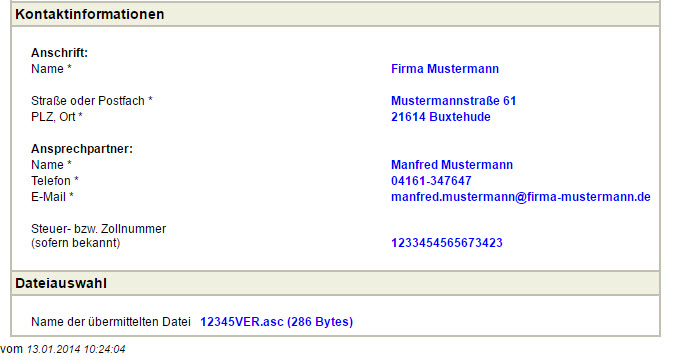Click the phone number 04161-347647

click(431, 181)
